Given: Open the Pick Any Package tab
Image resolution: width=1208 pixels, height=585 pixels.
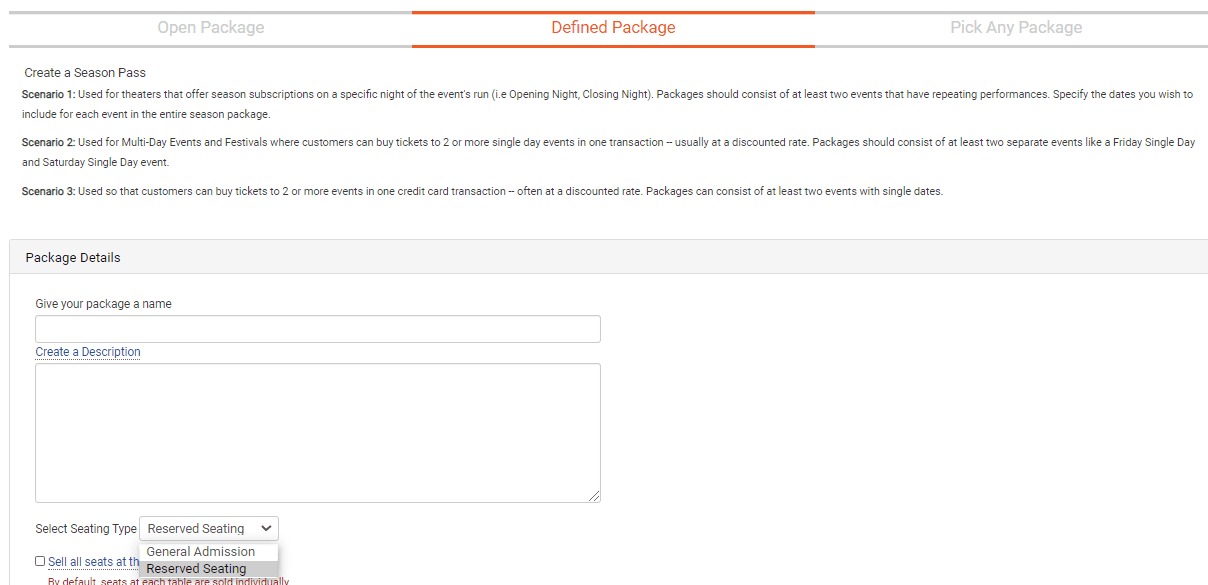Looking at the screenshot, I should click(x=1016, y=28).
